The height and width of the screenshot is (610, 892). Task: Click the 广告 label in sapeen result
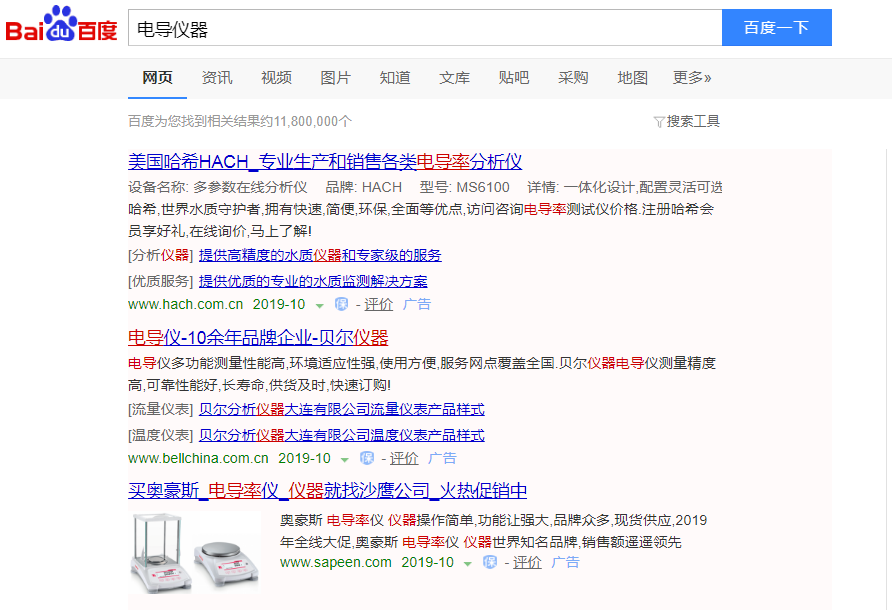coord(565,562)
